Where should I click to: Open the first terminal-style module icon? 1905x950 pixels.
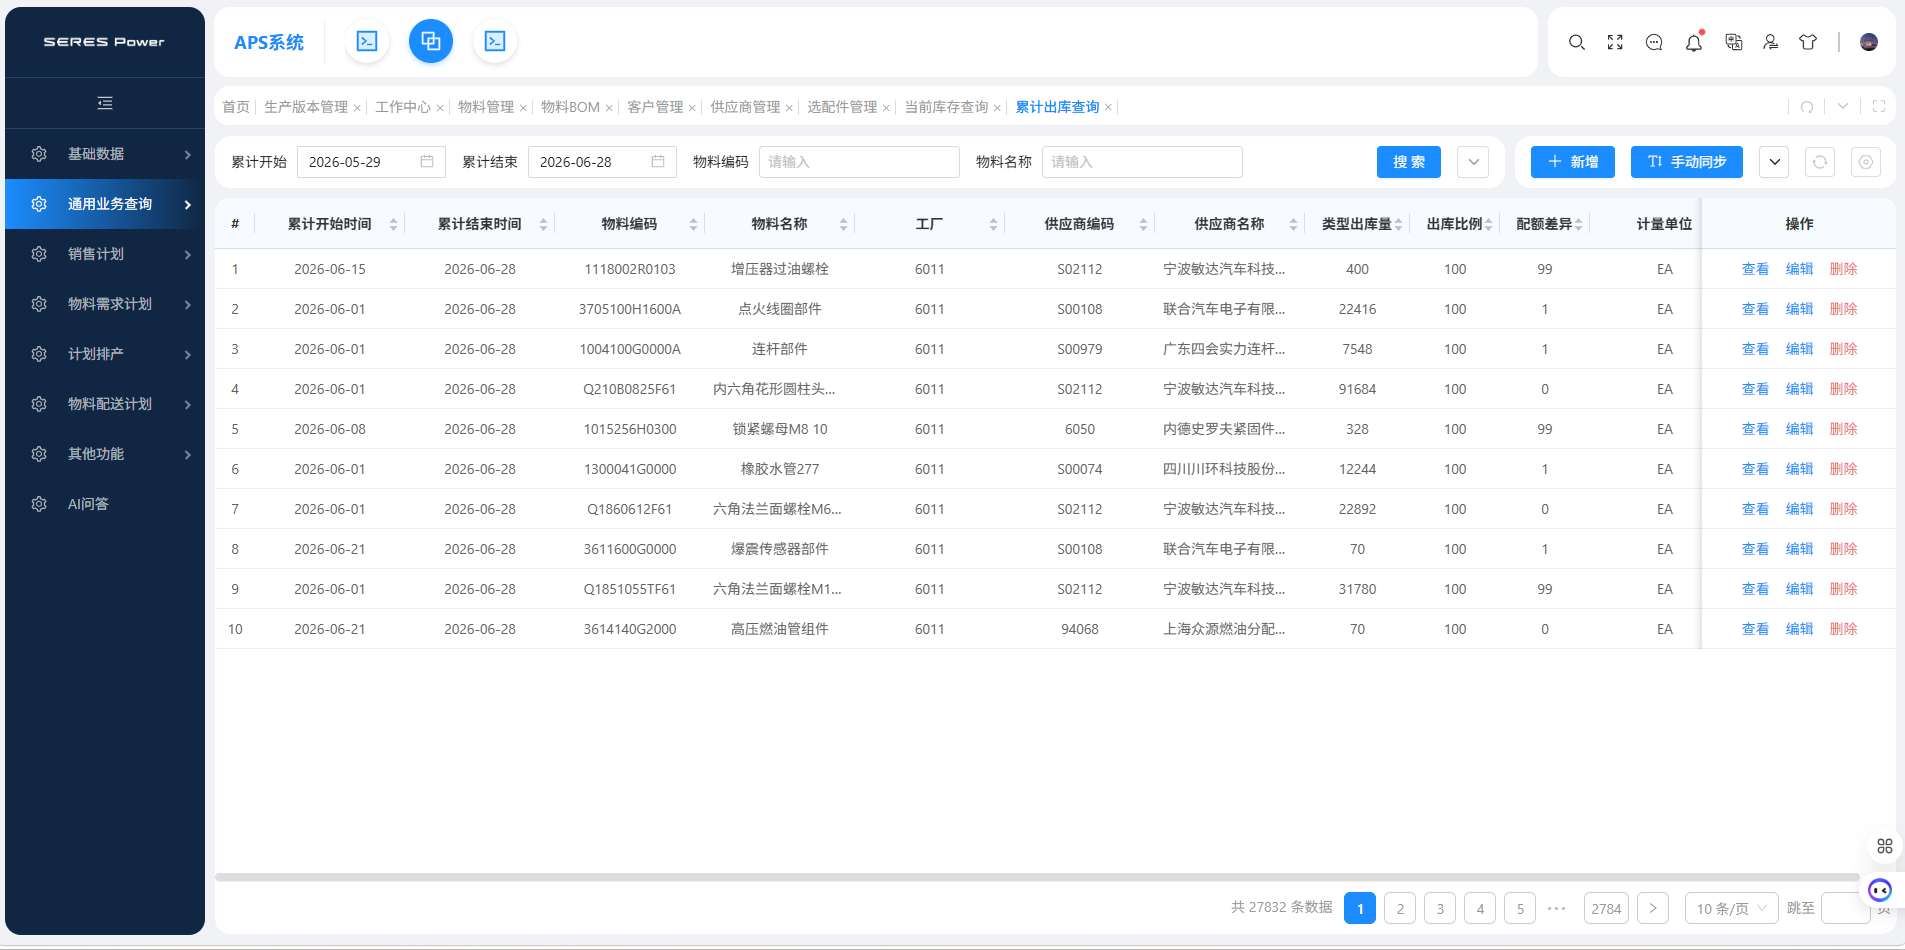point(367,41)
